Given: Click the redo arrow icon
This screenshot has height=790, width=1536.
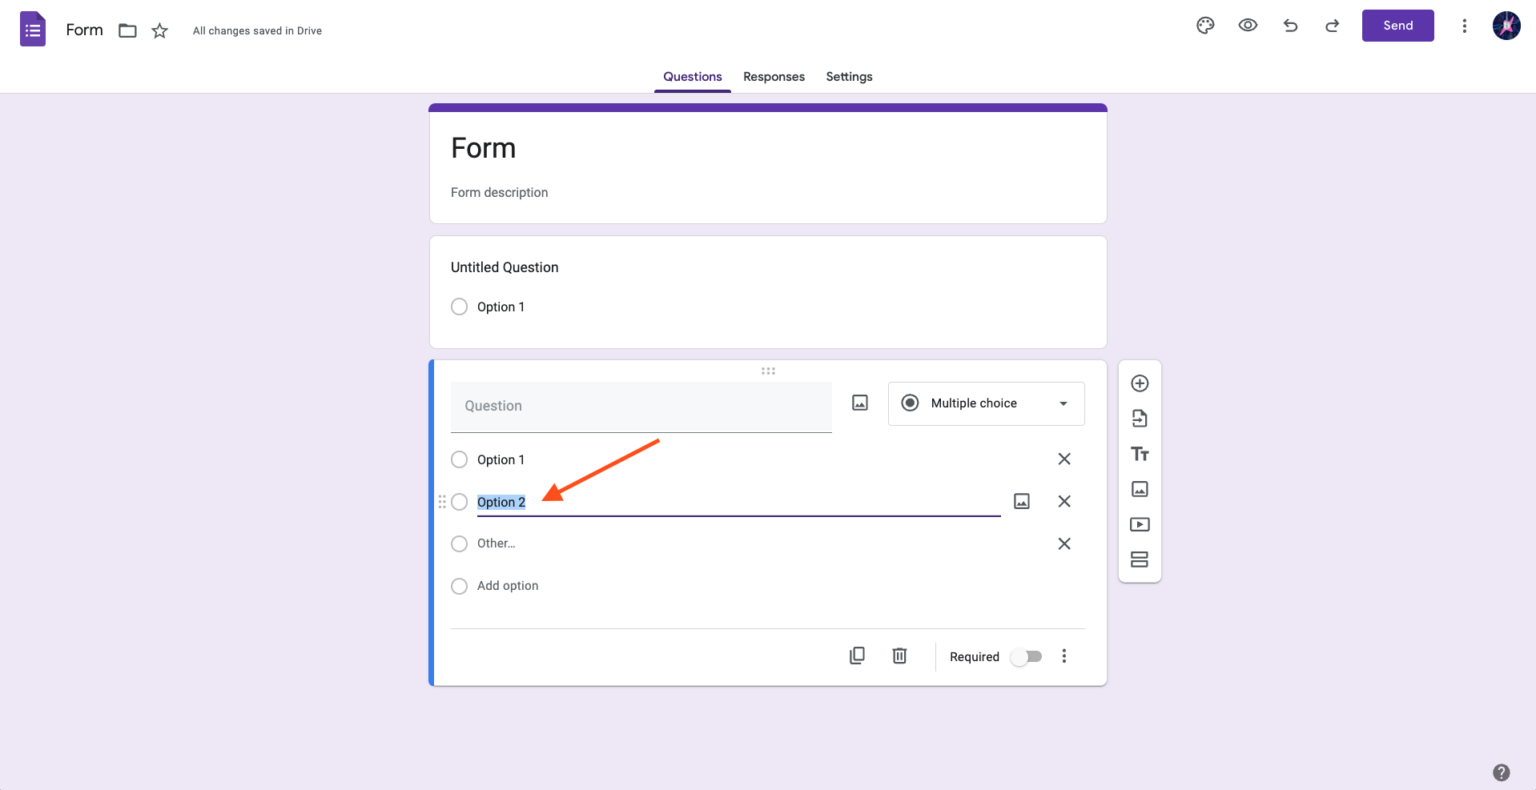Looking at the screenshot, I should 1332,26.
